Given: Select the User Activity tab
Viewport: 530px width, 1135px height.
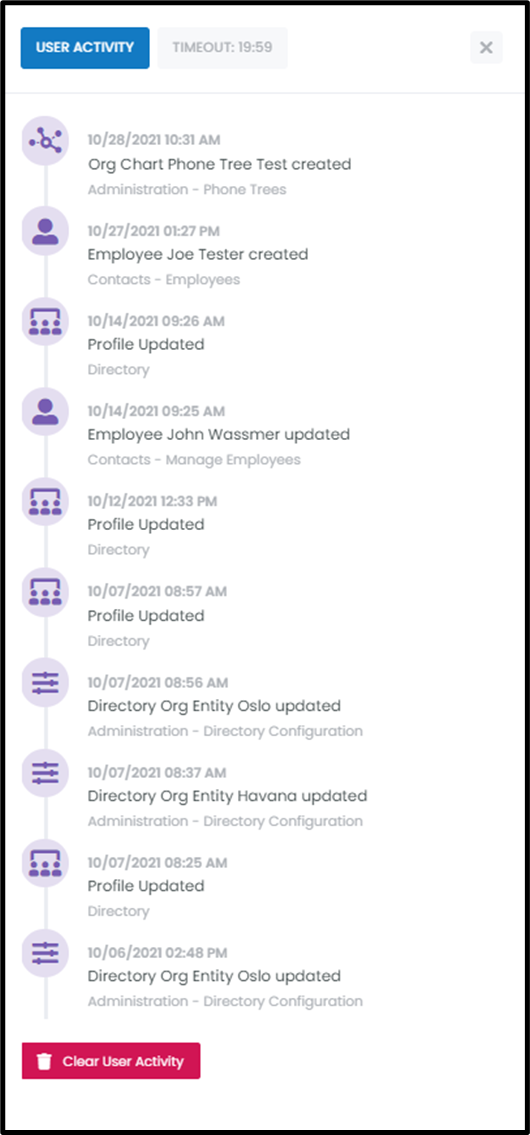Looking at the screenshot, I should pyautogui.click(x=85, y=48).
